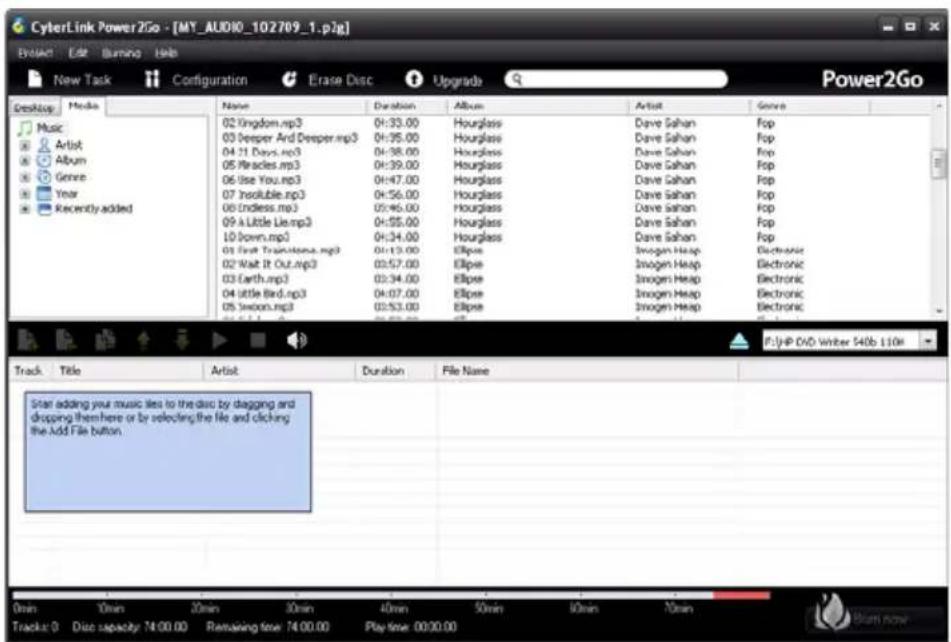
Task: Click the first add file icon
Action: 28,340
